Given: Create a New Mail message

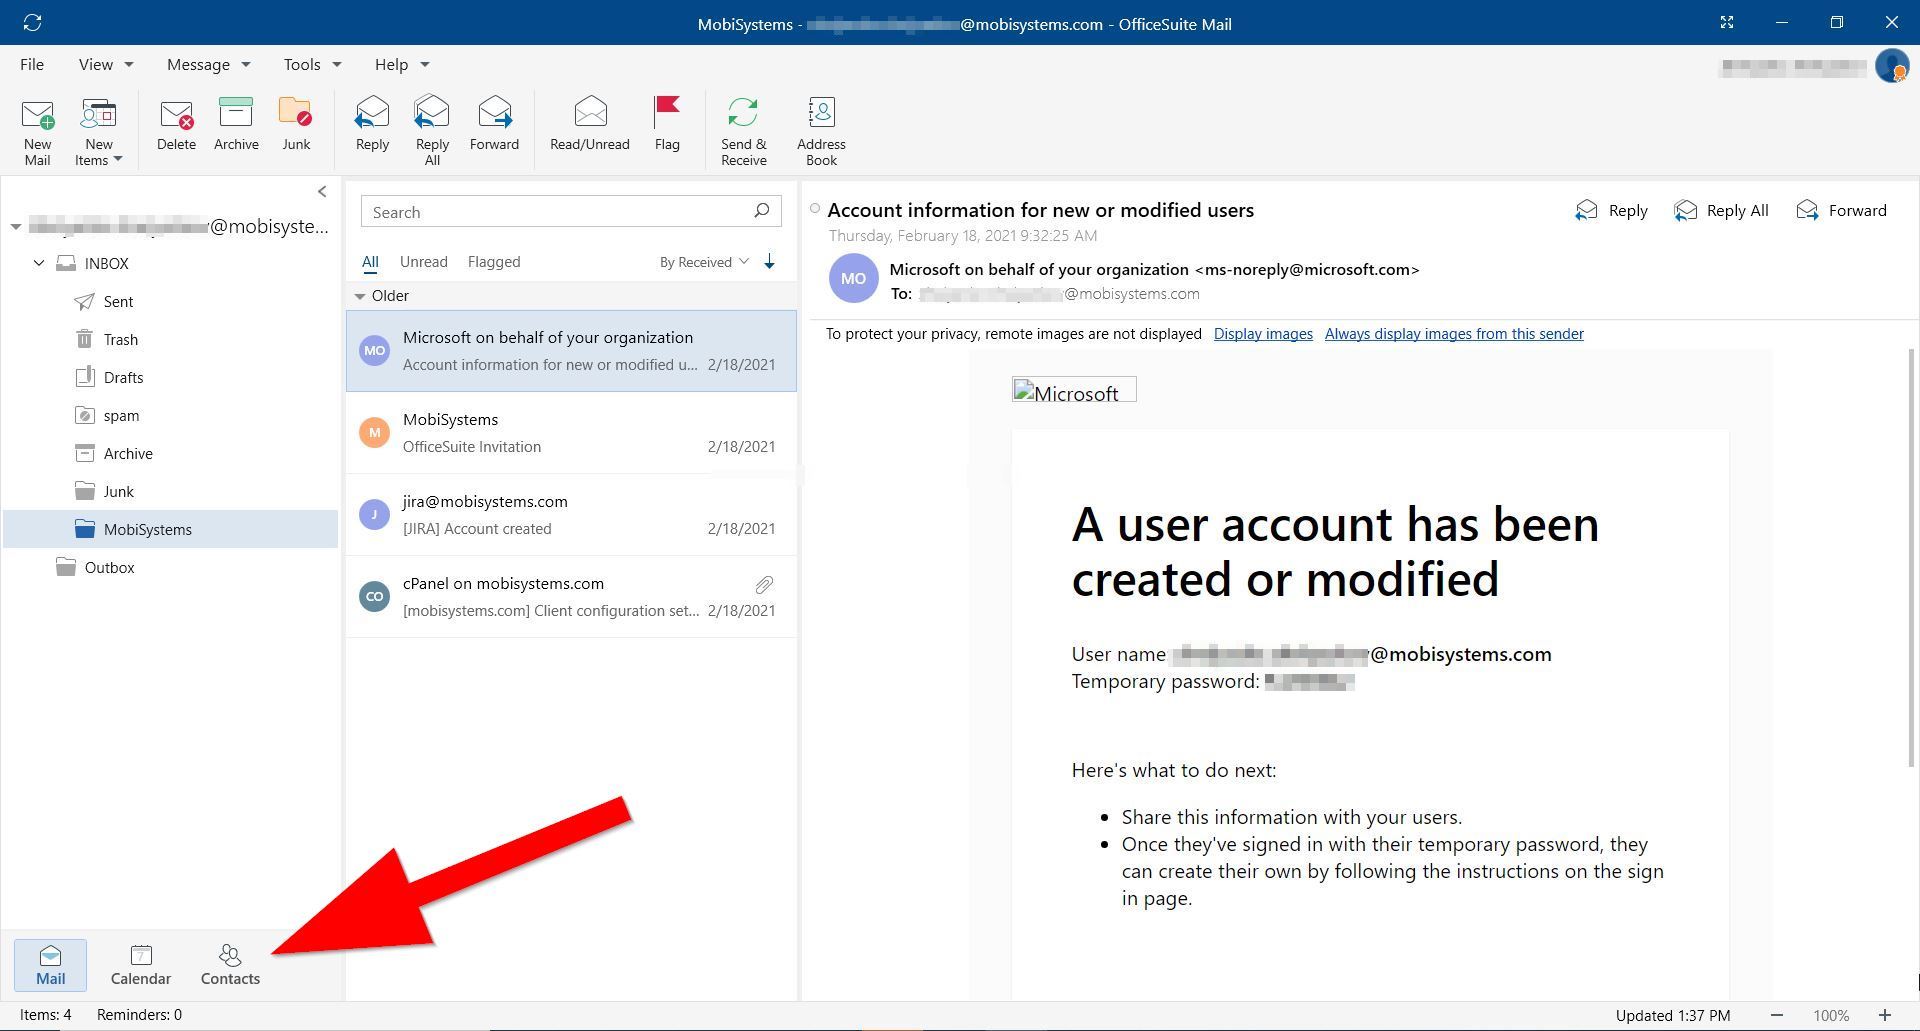Looking at the screenshot, I should [x=37, y=128].
